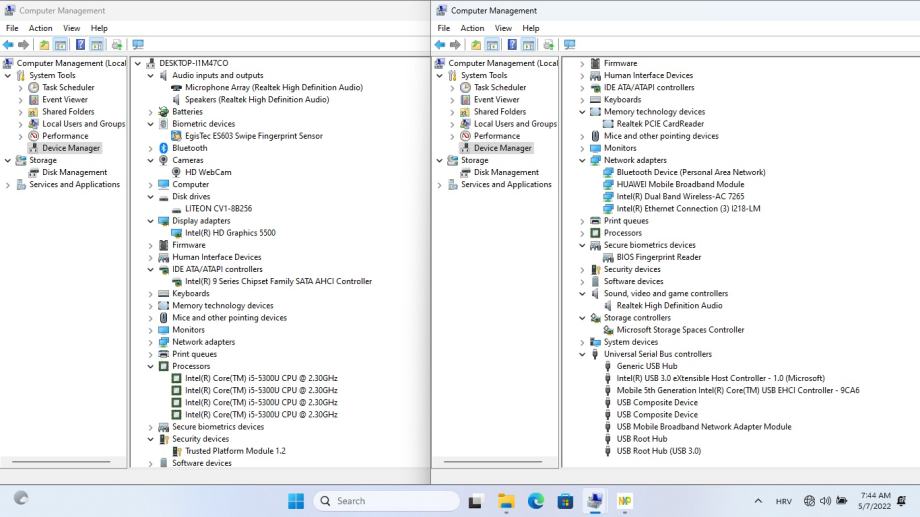
Task: Select Disk Management in right window
Action: pos(506,172)
